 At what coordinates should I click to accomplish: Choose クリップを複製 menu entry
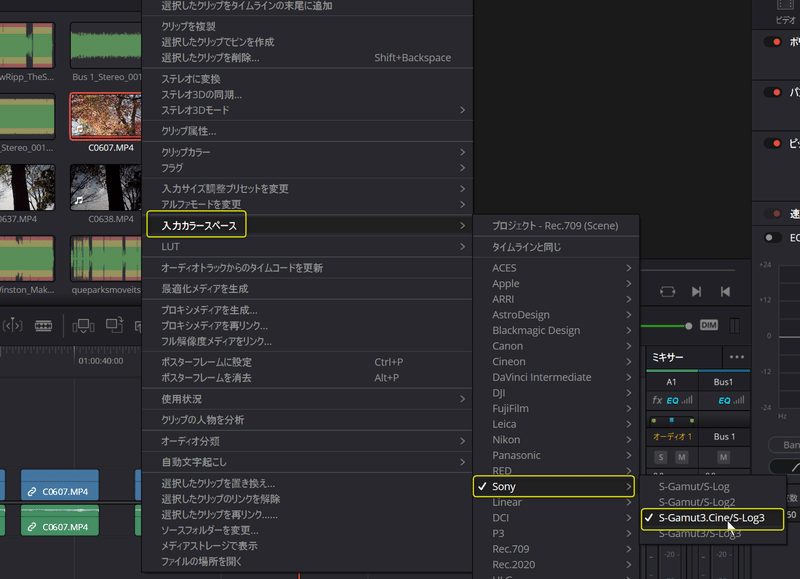tap(308, 26)
